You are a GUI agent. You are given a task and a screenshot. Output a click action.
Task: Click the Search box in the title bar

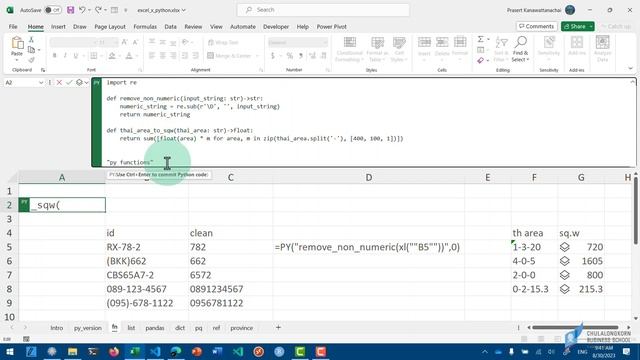tap(323, 10)
